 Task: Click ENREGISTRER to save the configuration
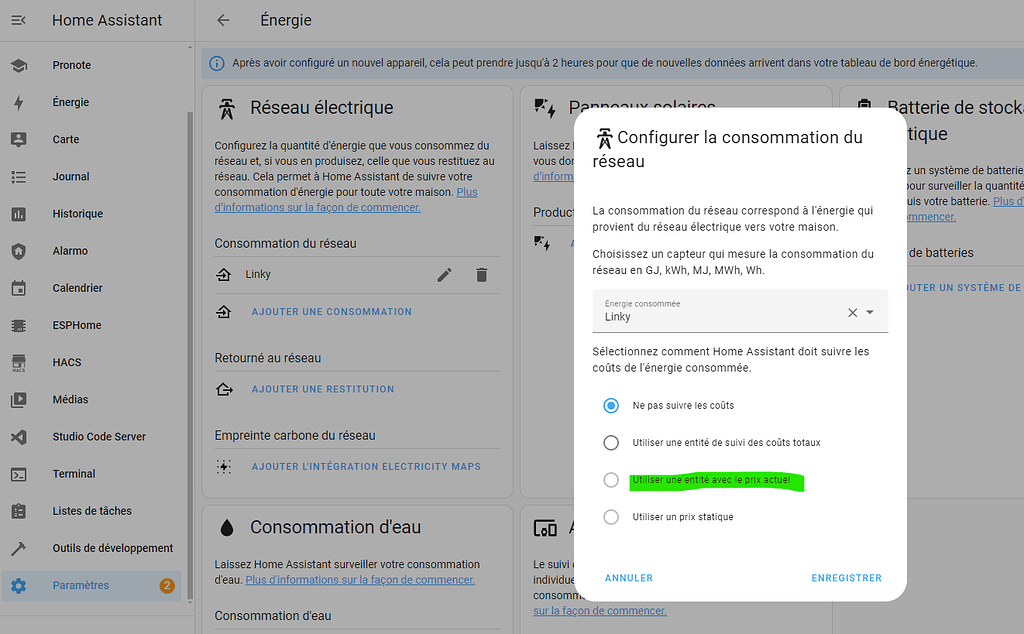pyautogui.click(x=846, y=577)
